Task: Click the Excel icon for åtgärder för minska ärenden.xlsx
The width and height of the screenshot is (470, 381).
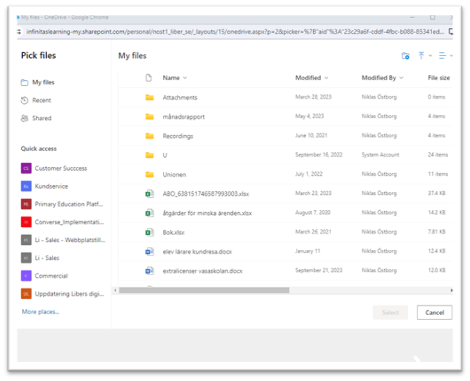Action: coord(149,213)
